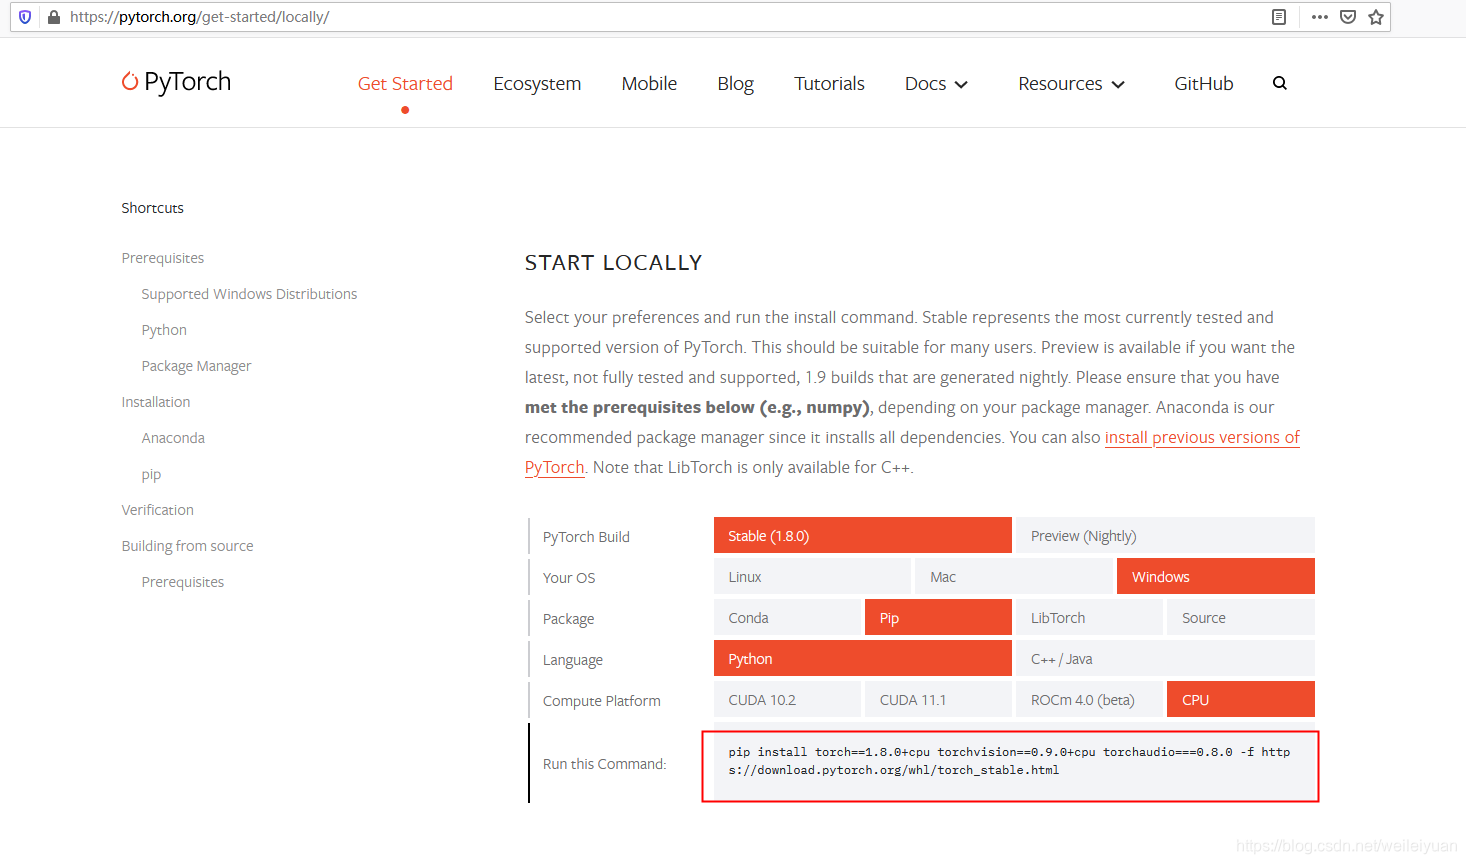
Task: Open site search magnifier icon
Action: pos(1280,83)
